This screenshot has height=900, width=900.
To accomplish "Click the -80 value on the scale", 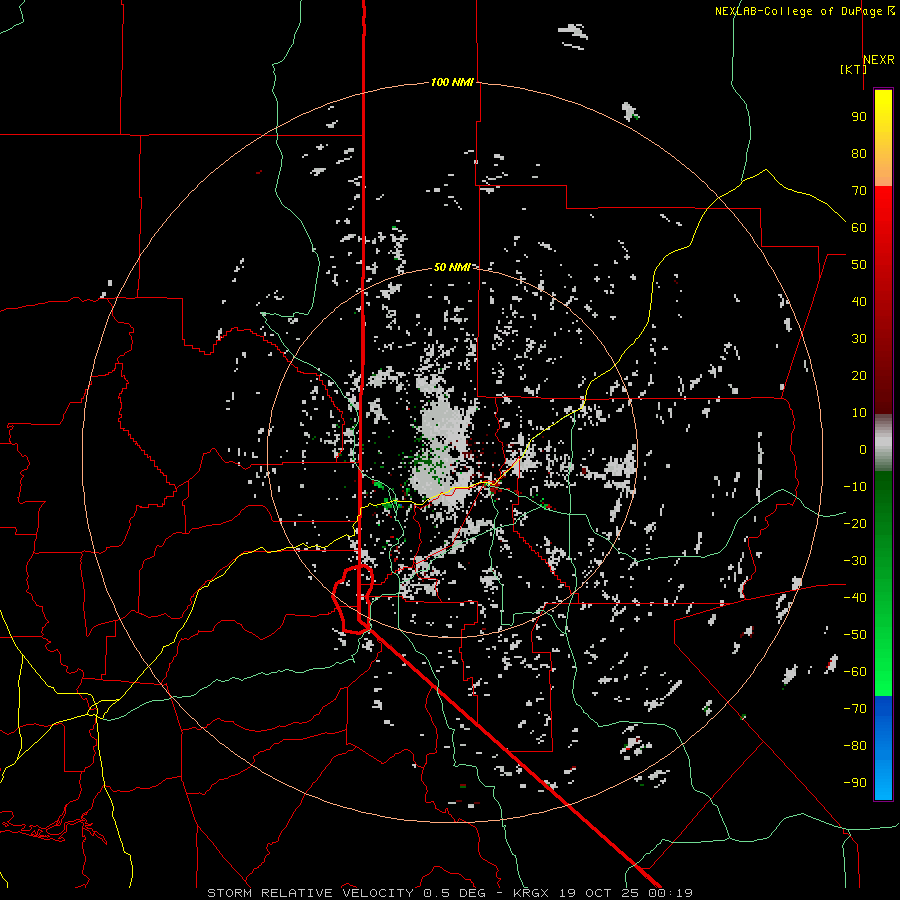I will [855, 746].
